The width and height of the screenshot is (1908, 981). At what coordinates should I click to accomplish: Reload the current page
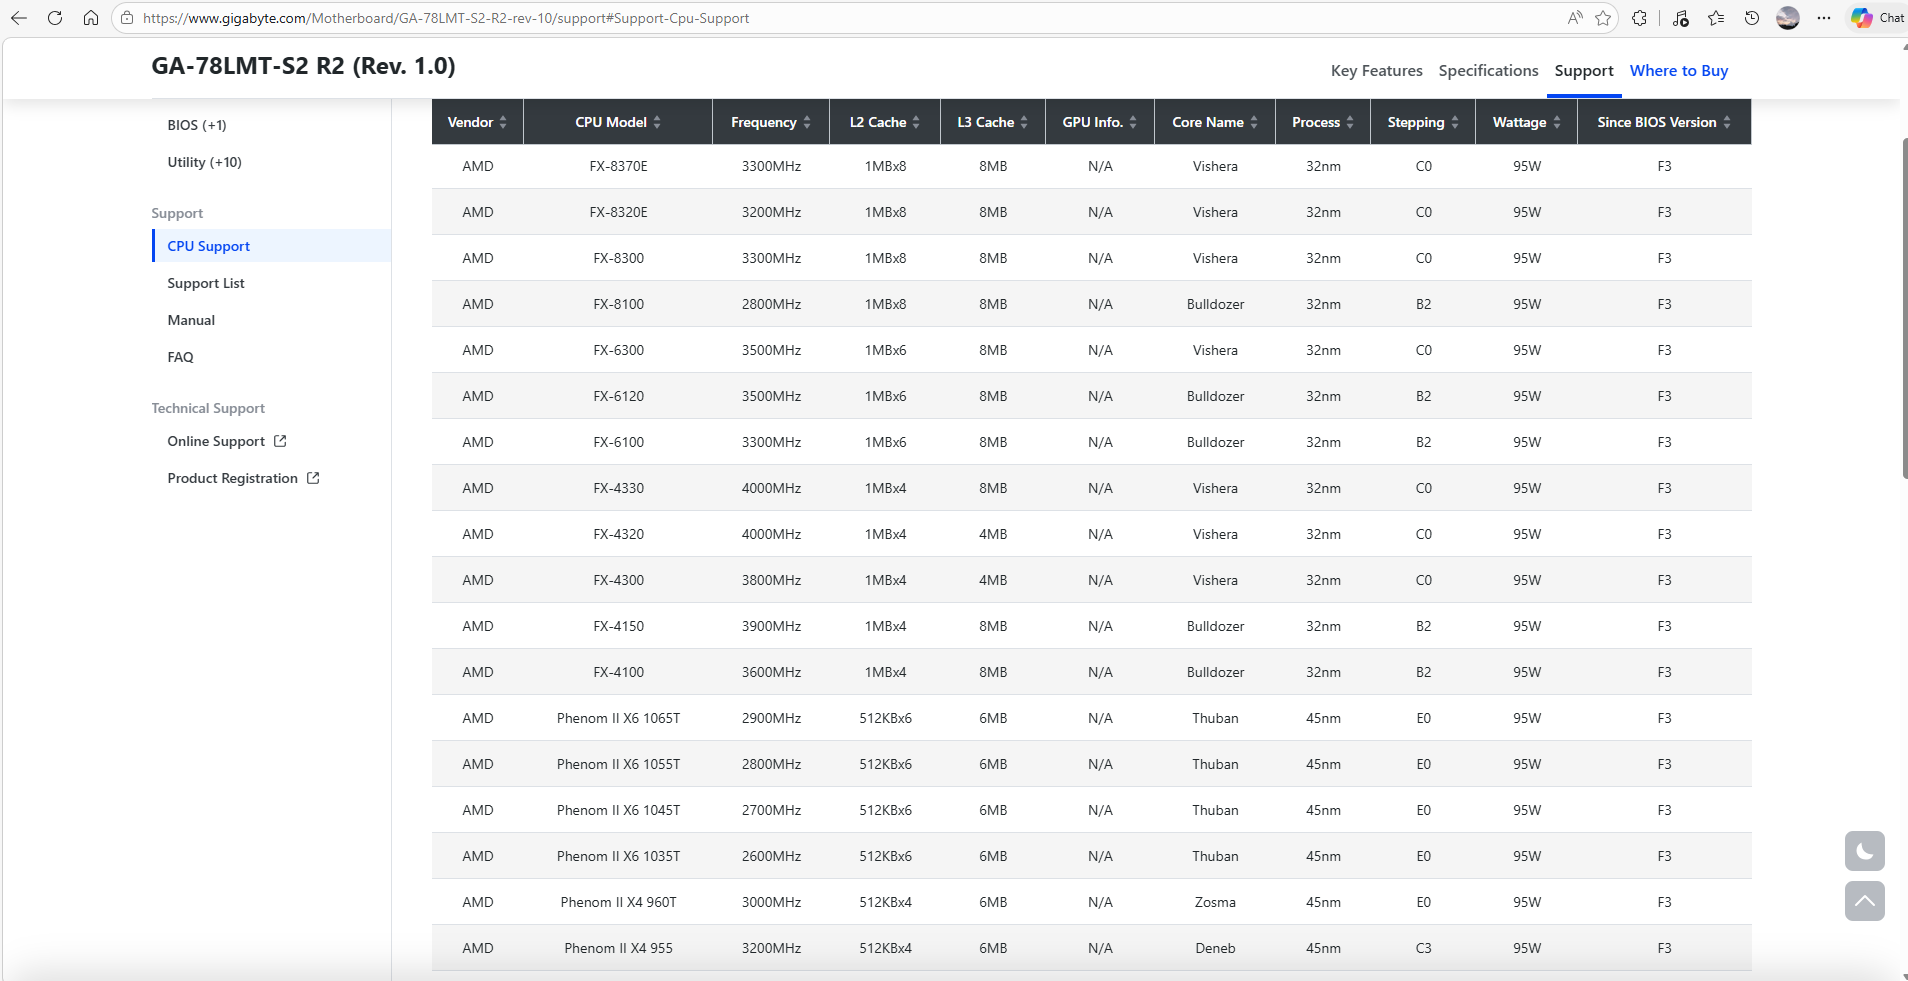55,18
